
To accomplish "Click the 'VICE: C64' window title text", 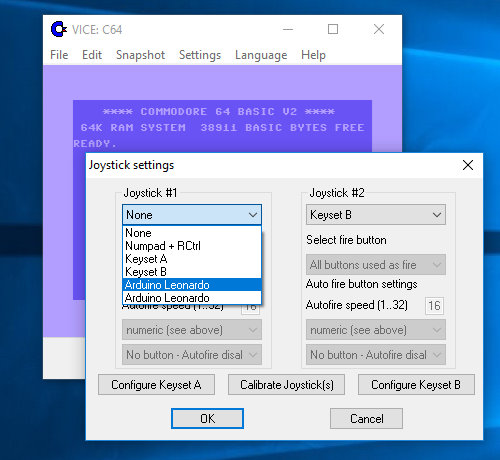I will pyautogui.click(x=97, y=30).
